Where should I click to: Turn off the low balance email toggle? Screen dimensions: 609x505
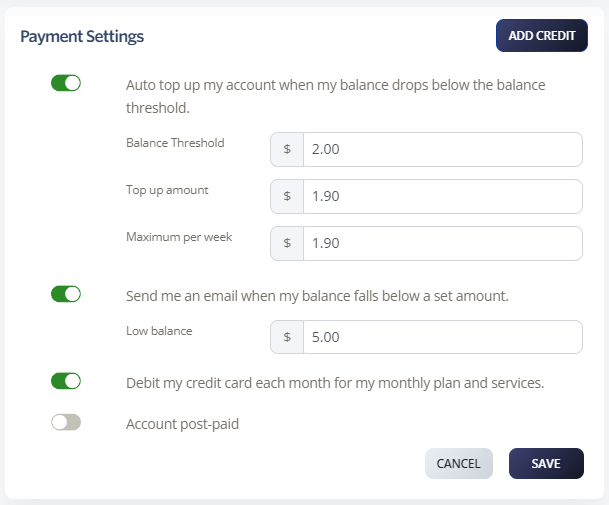tap(66, 294)
